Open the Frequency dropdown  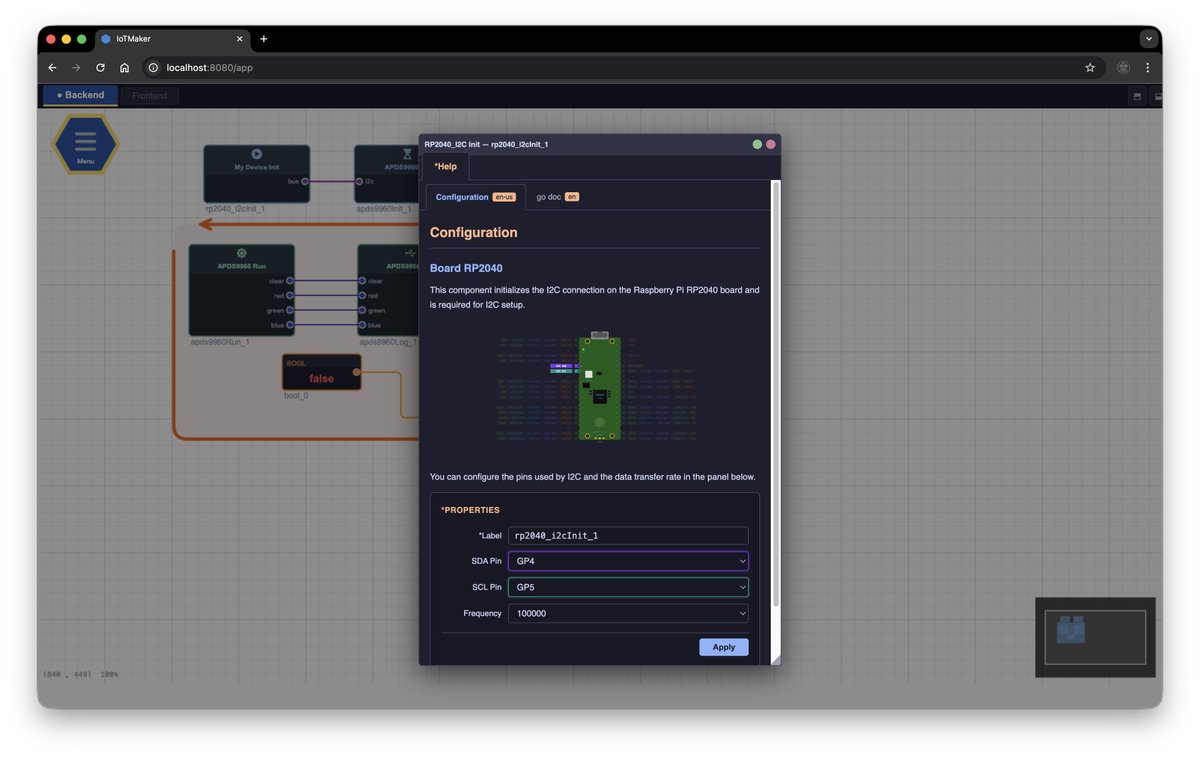pos(628,613)
